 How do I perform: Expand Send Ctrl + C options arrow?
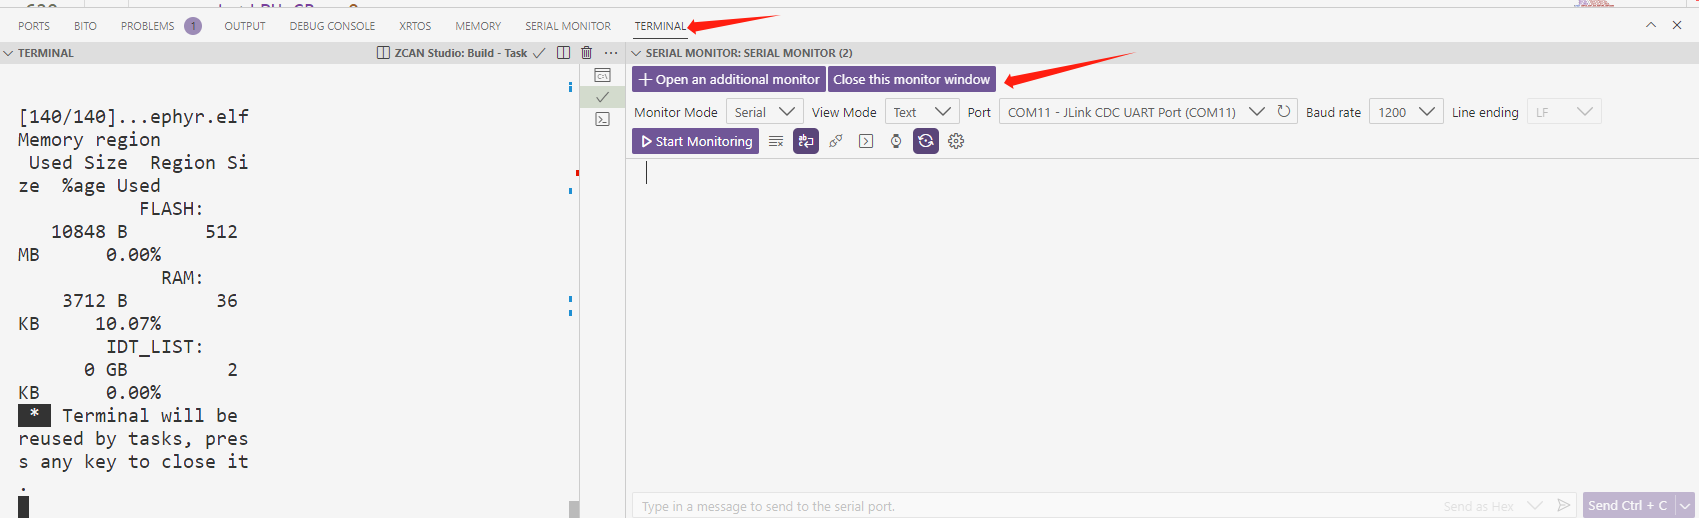coord(1685,506)
